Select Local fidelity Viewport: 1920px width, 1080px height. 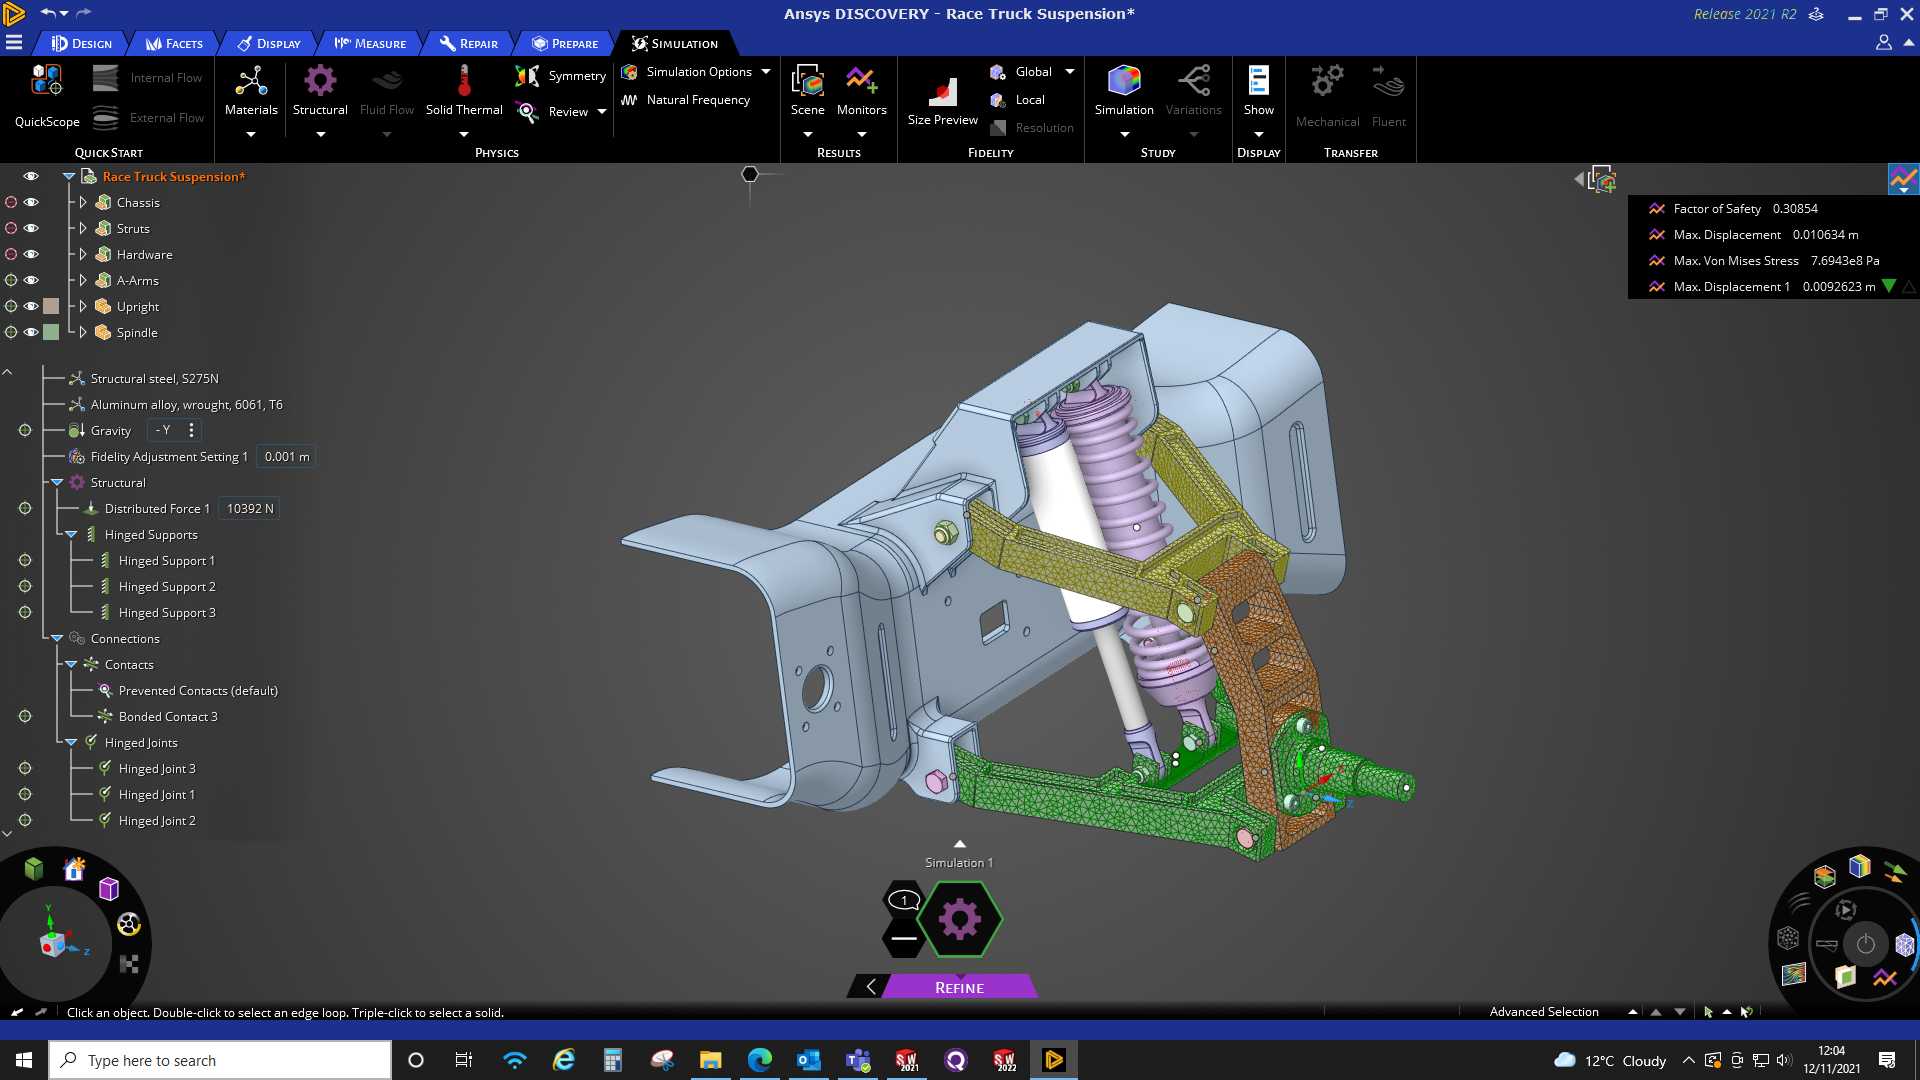click(1018, 100)
